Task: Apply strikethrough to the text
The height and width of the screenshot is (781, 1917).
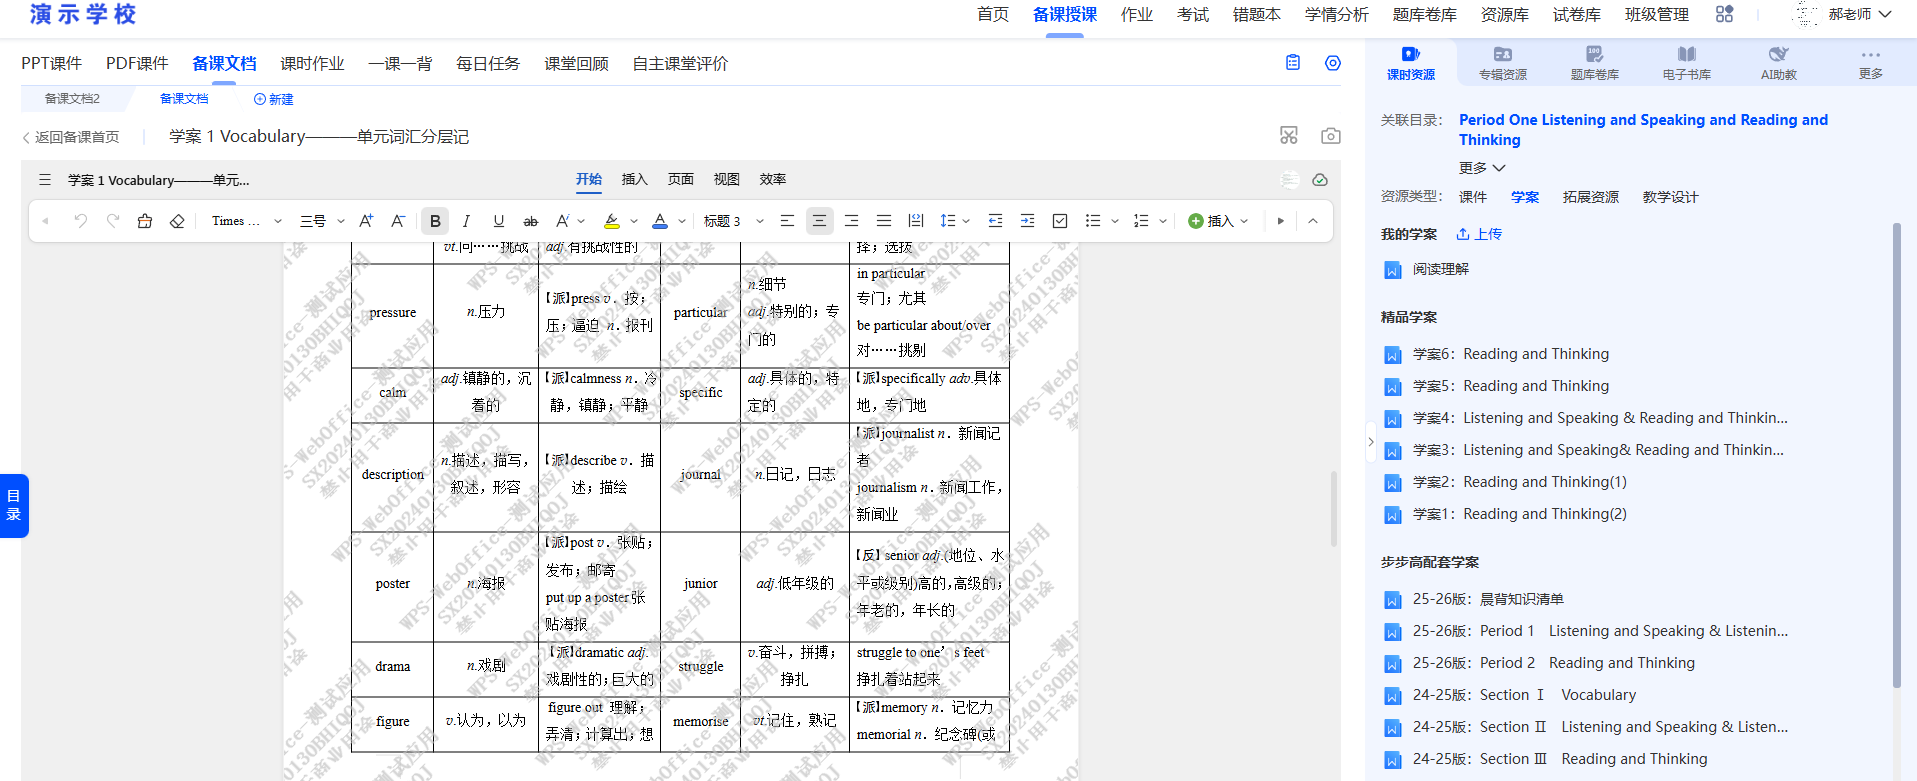Action: [531, 221]
